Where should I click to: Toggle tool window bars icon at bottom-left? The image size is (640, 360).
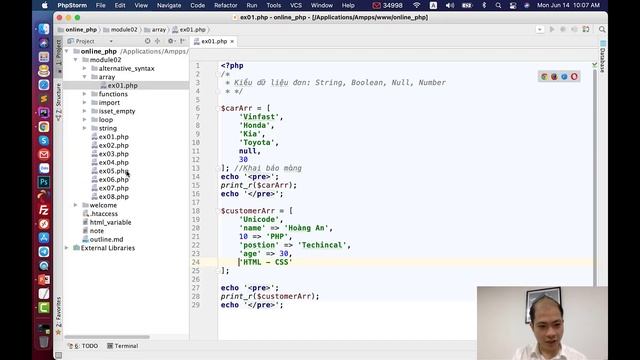click(58, 355)
